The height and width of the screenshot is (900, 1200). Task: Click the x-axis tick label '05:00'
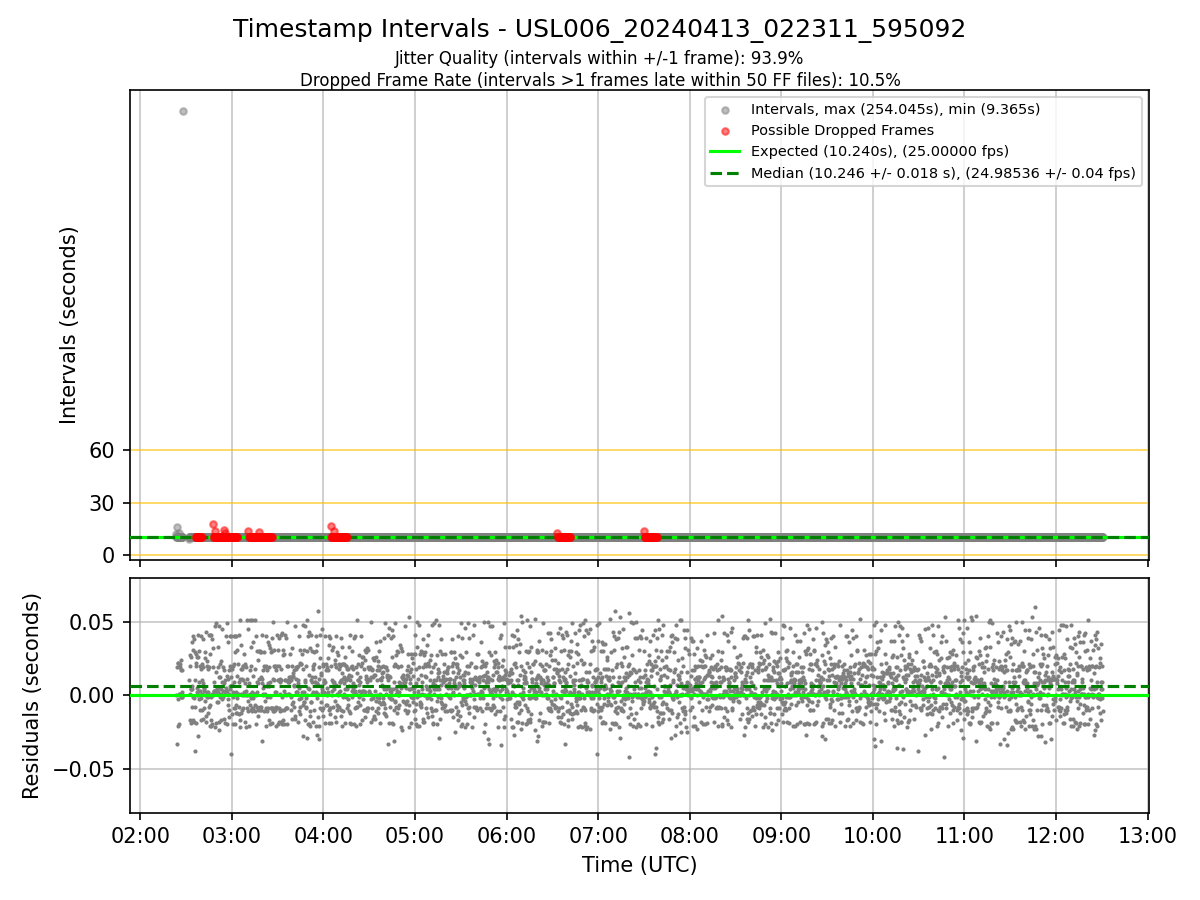tap(415, 836)
